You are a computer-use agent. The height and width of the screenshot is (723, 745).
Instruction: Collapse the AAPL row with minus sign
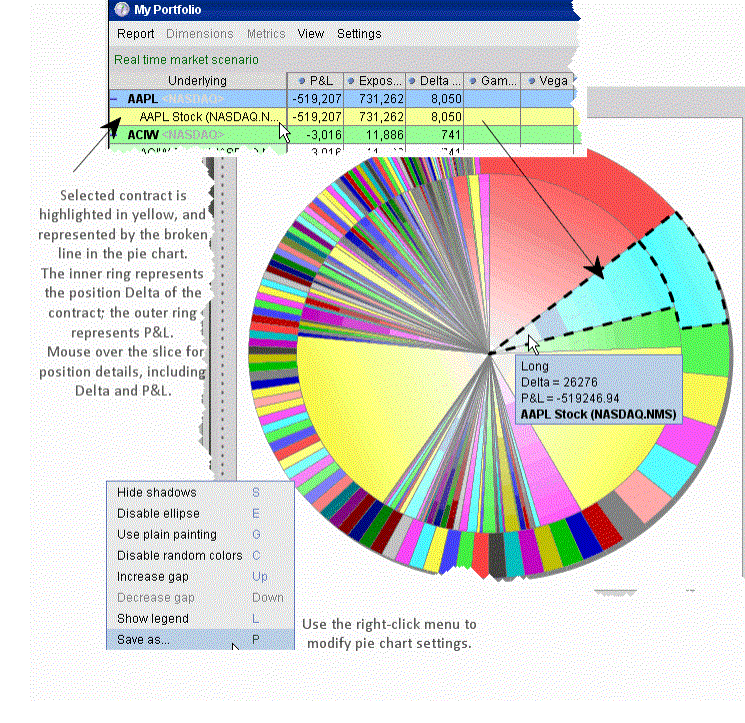[115, 99]
